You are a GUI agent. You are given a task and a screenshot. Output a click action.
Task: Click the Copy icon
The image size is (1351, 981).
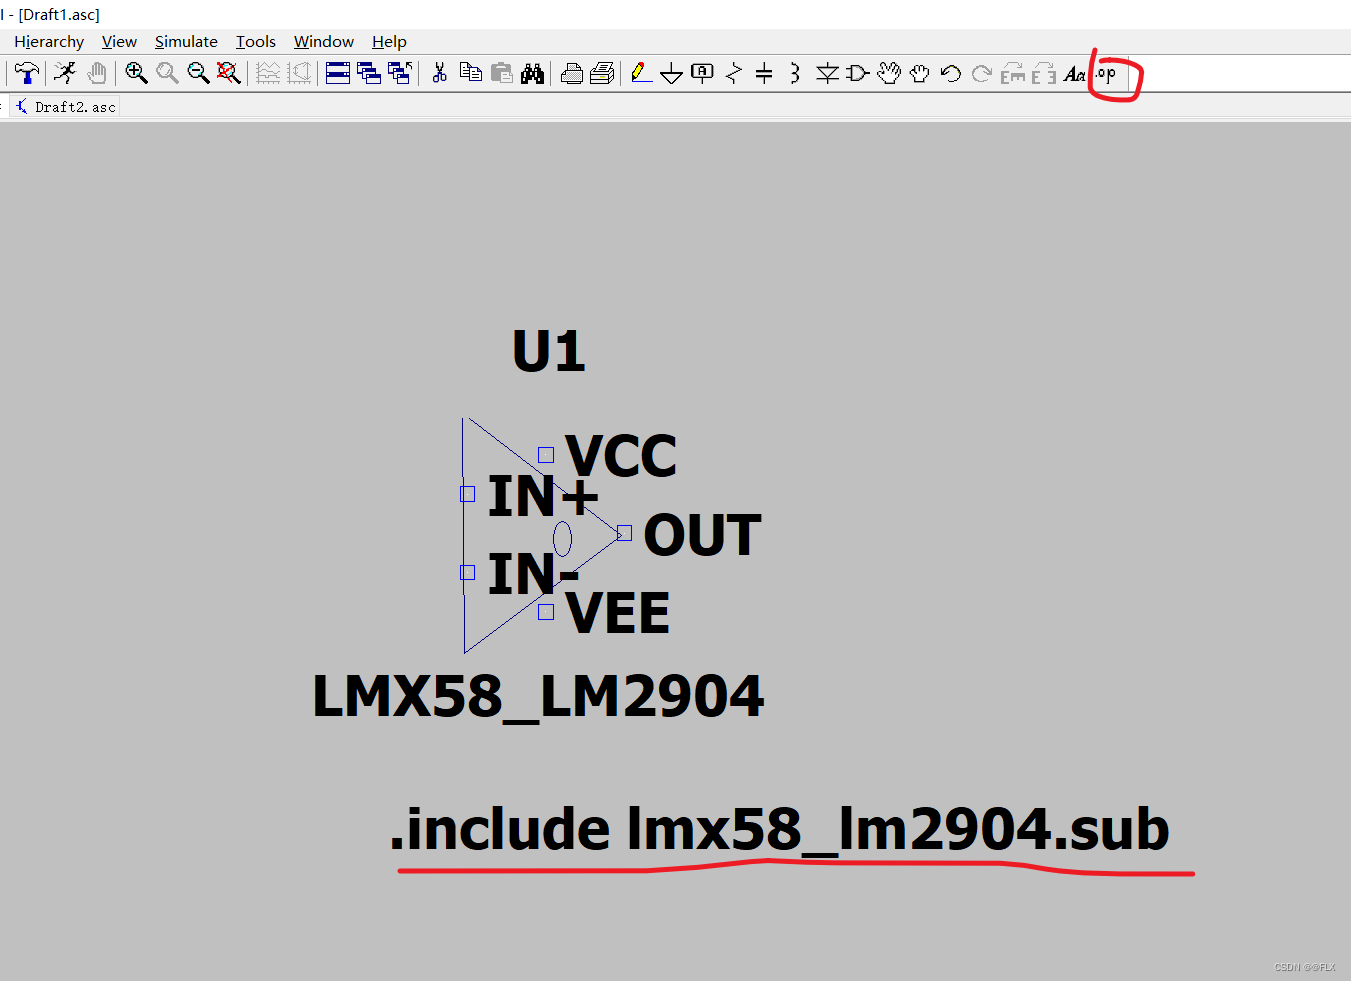(470, 73)
